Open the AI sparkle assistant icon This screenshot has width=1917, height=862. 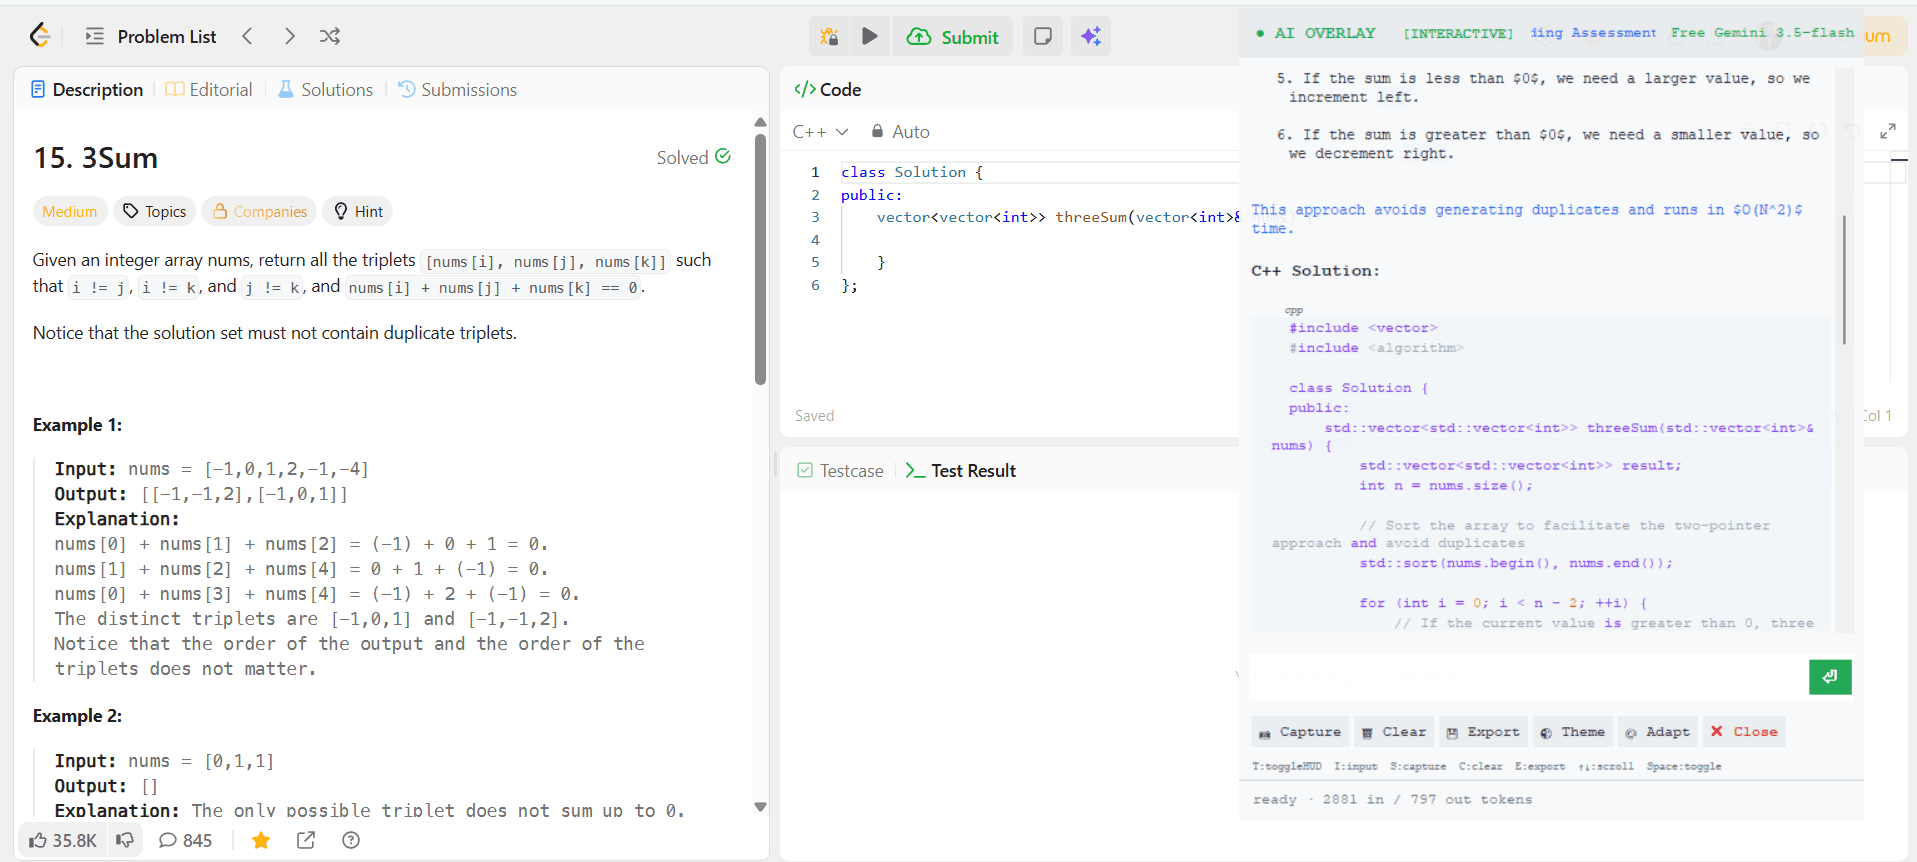(1091, 36)
